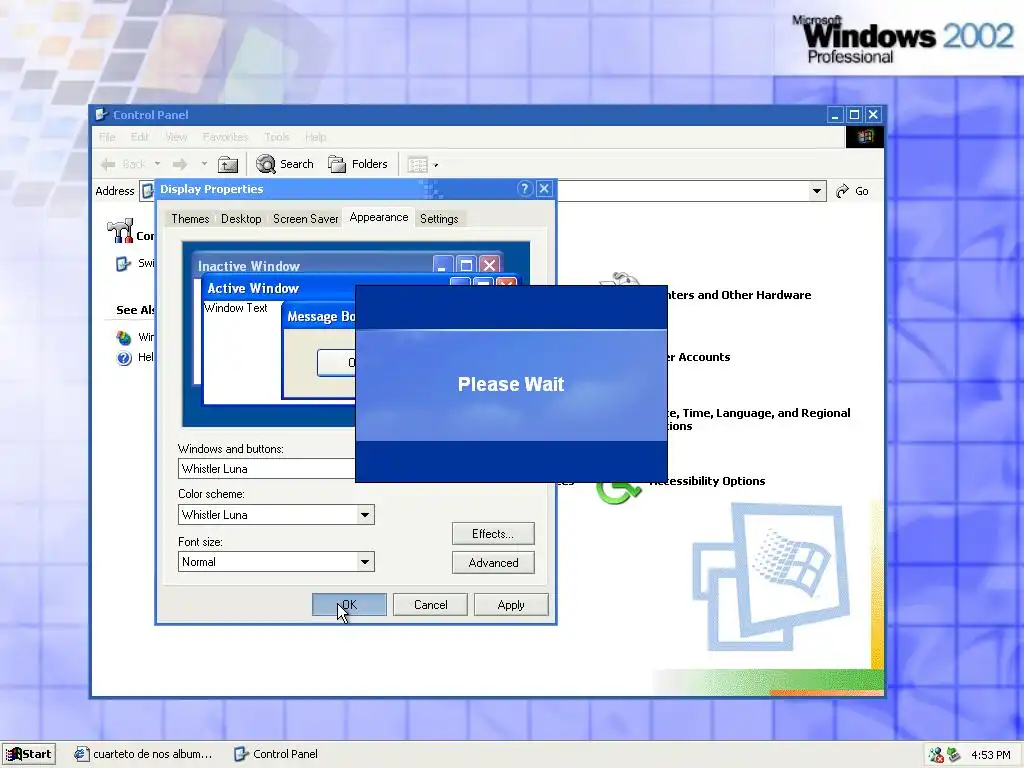Click the Control Panel title bar icon
1024x768 pixels.
pyautogui.click(x=101, y=115)
